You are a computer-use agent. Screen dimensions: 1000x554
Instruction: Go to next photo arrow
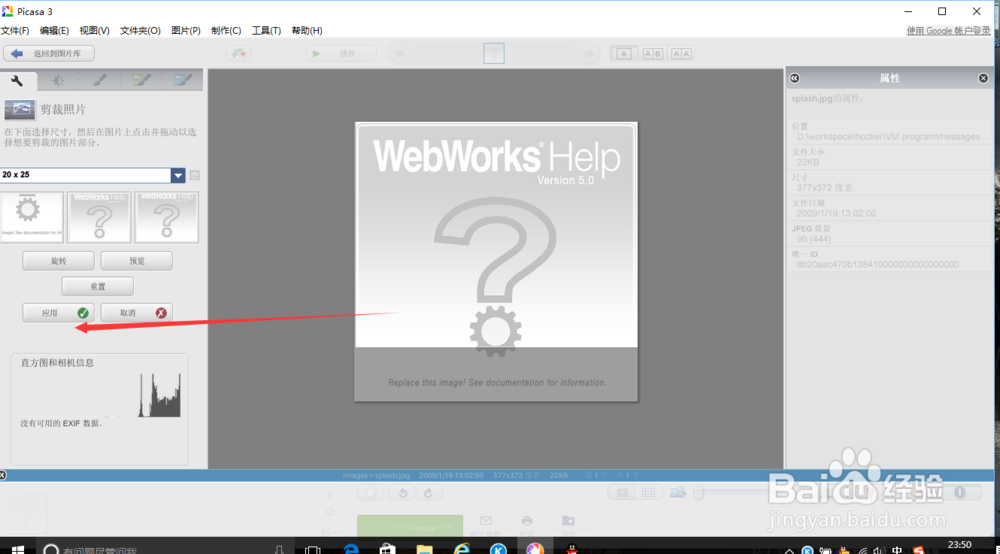[589, 54]
